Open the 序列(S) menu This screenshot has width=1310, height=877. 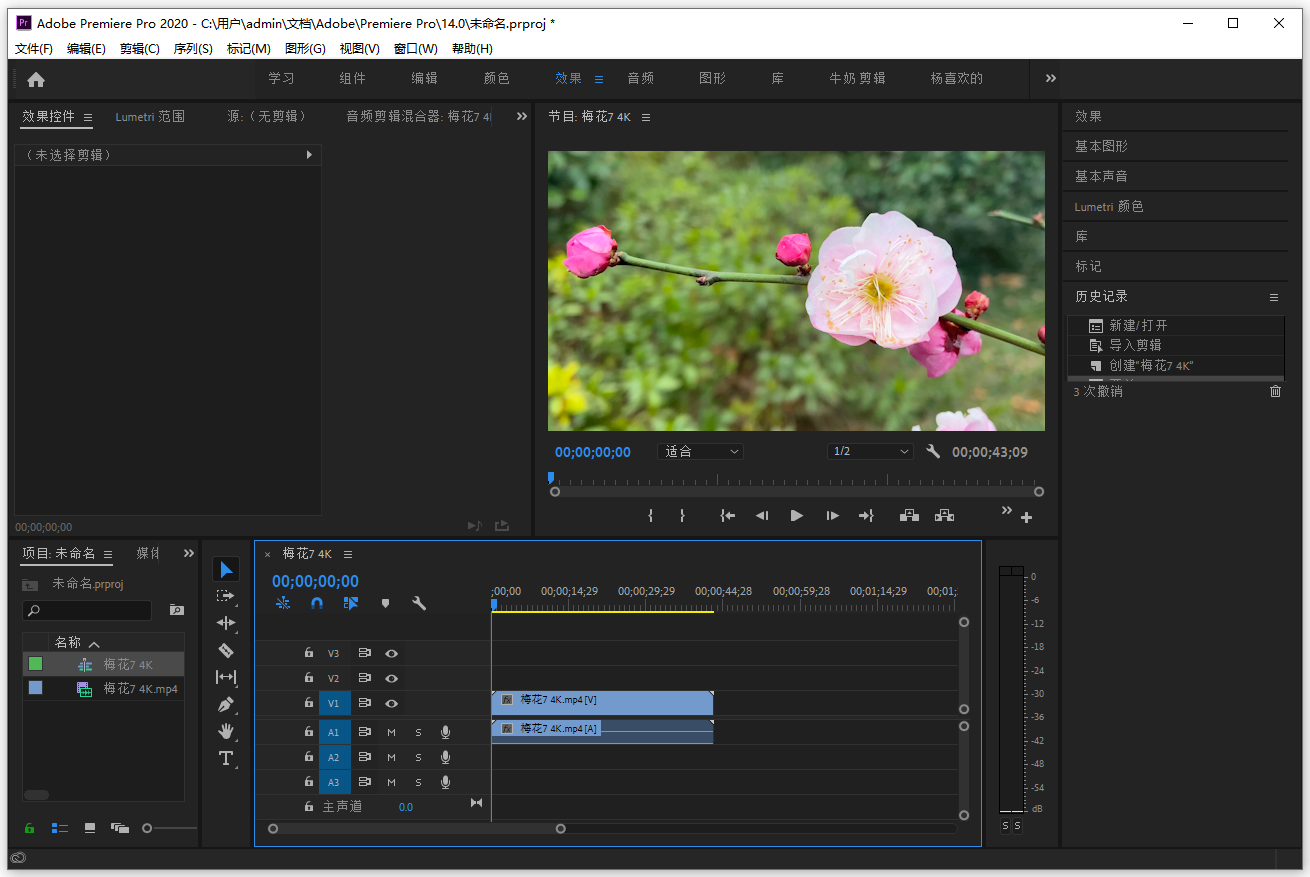tap(193, 48)
